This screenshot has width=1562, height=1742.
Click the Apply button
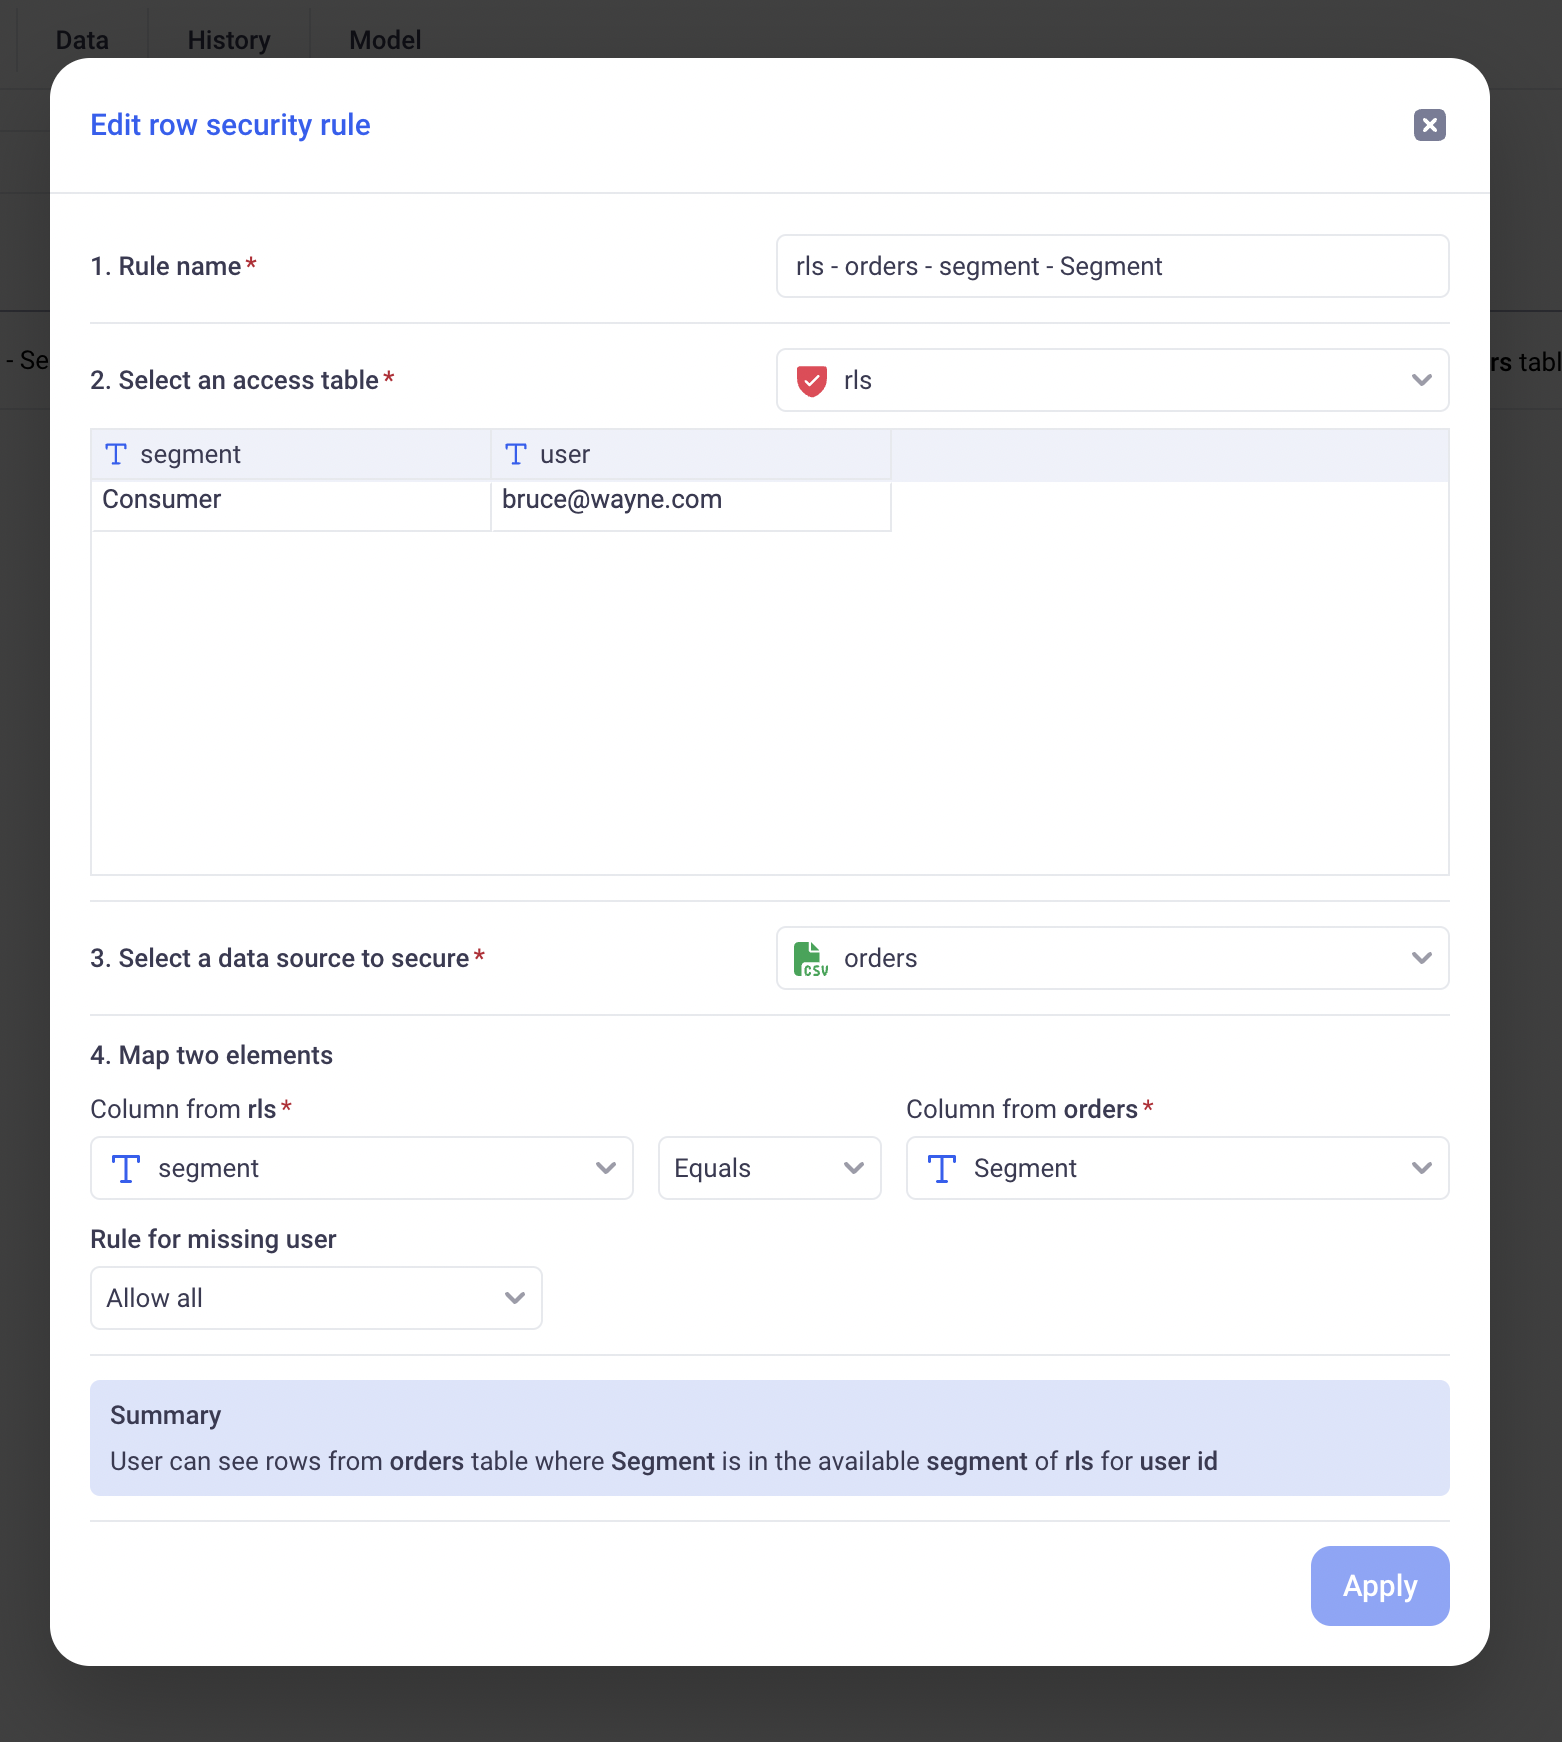coord(1380,1586)
